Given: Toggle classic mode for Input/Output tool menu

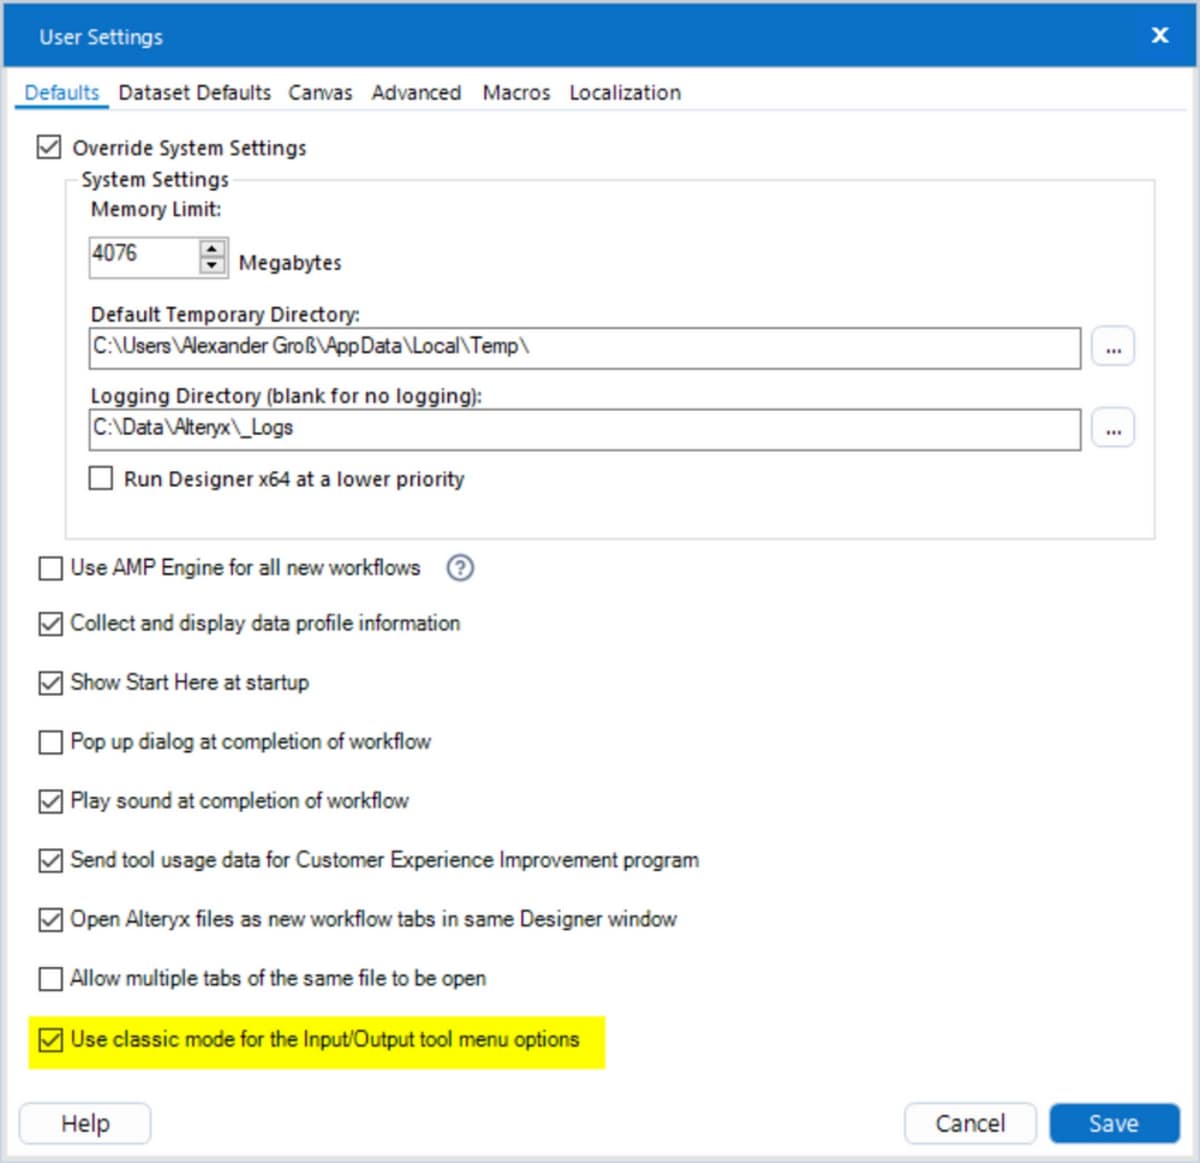Looking at the screenshot, I should pyautogui.click(x=50, y=1040).
